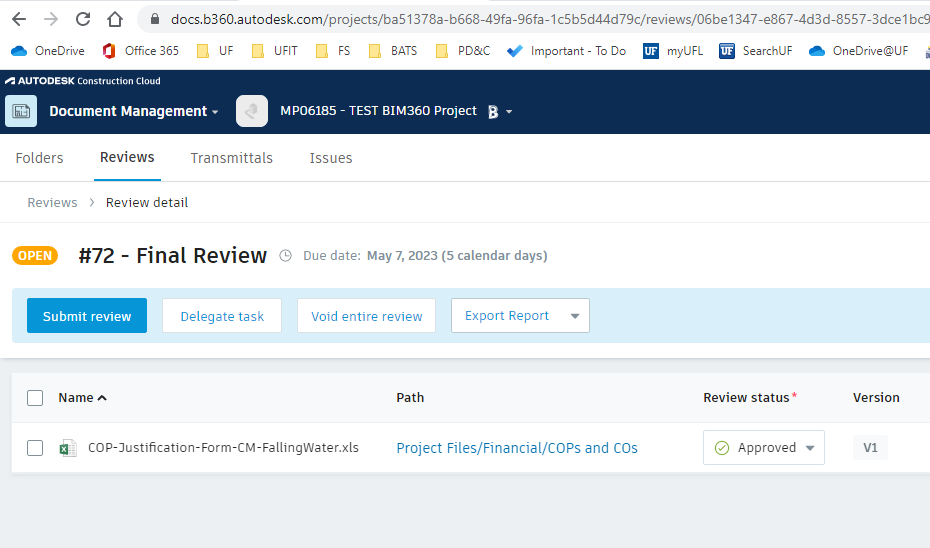The image size is (930, 548).
Task: Click the Delegate task button
Action: coord(222,316)
